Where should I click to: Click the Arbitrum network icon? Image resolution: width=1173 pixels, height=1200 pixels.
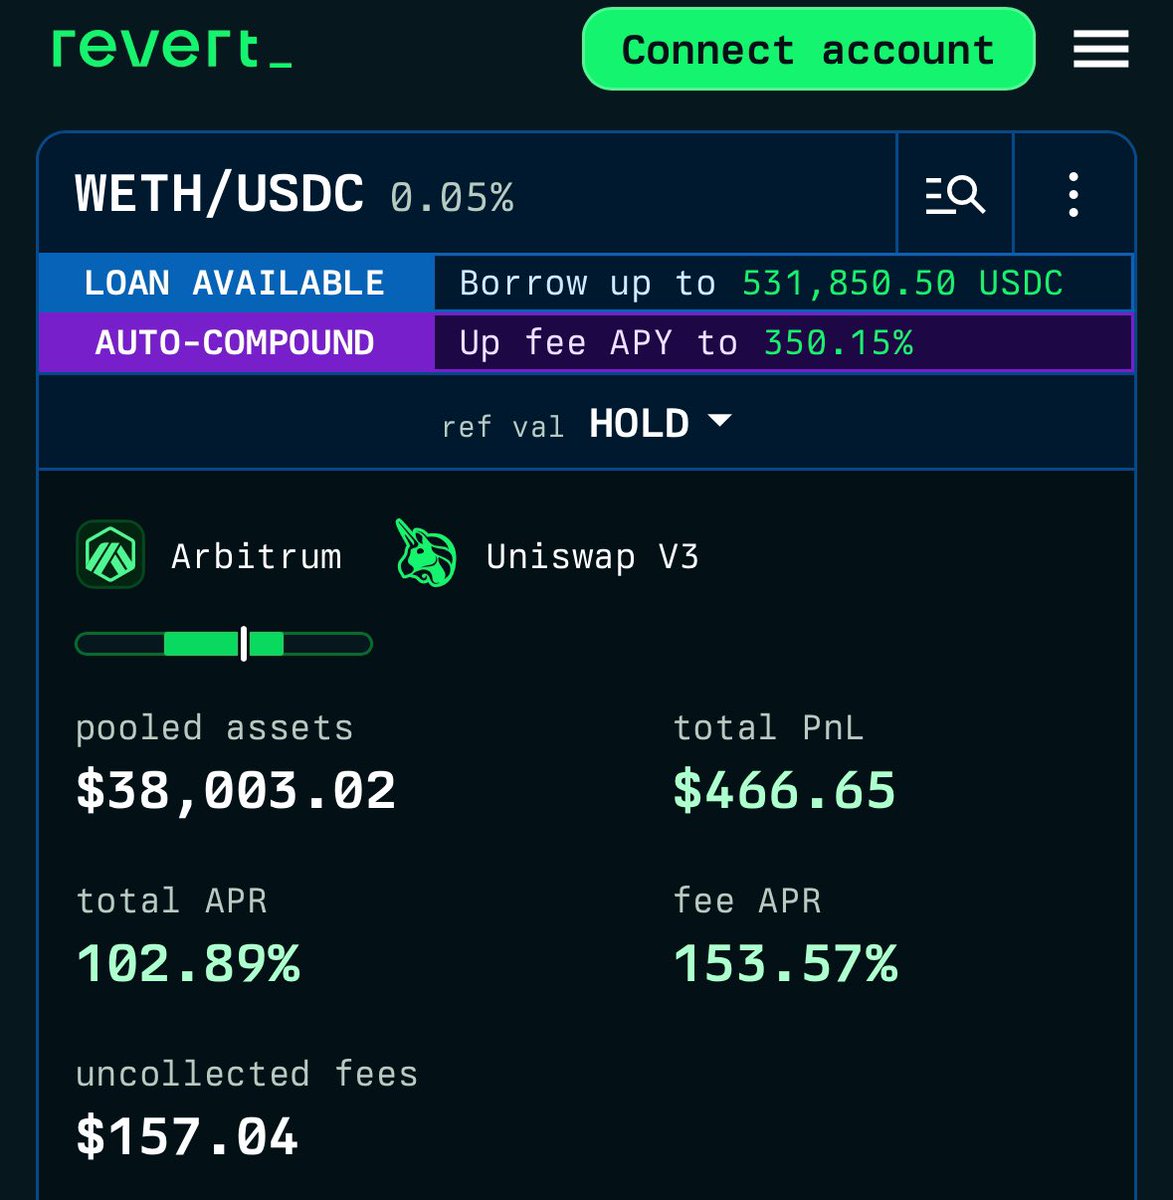[110, 555]
